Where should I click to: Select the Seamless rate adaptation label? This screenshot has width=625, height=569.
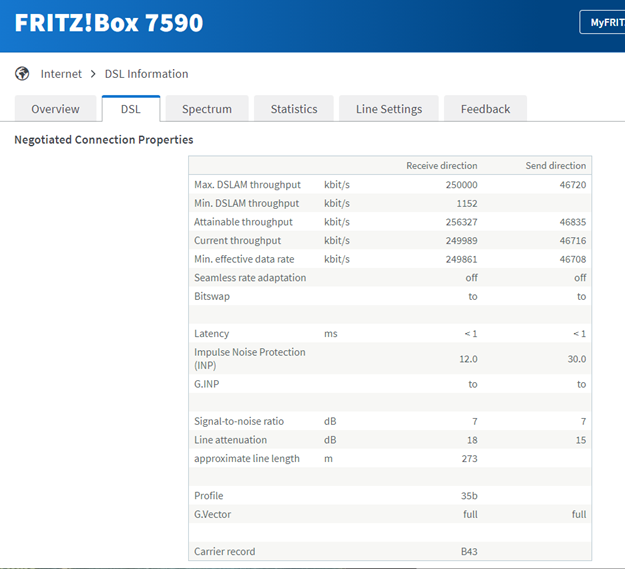[250, 277]
